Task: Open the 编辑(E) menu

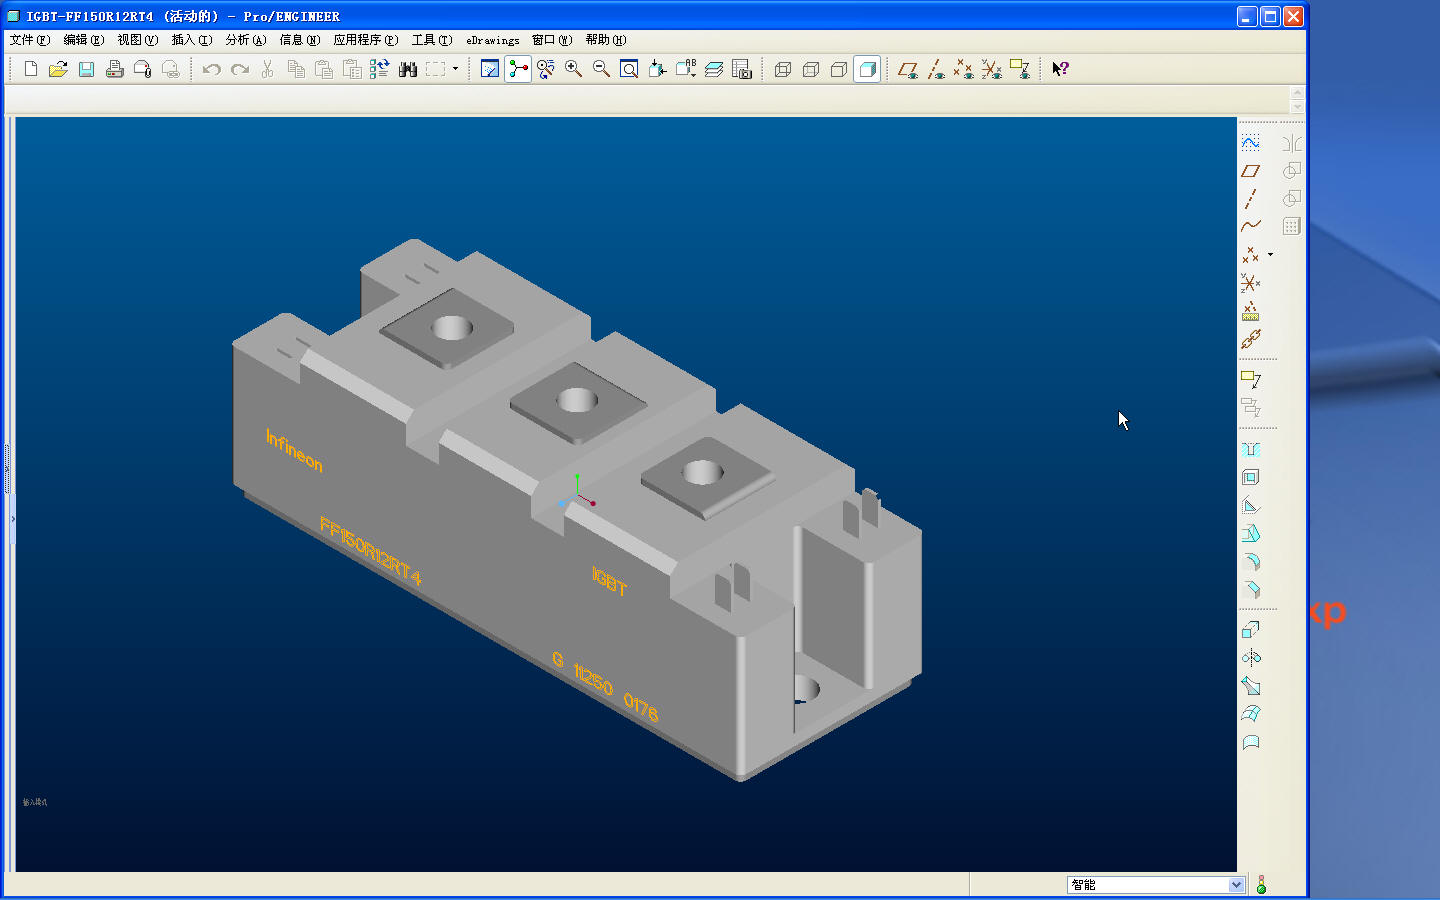Action: pyautogui.click(x=84, y=40)
